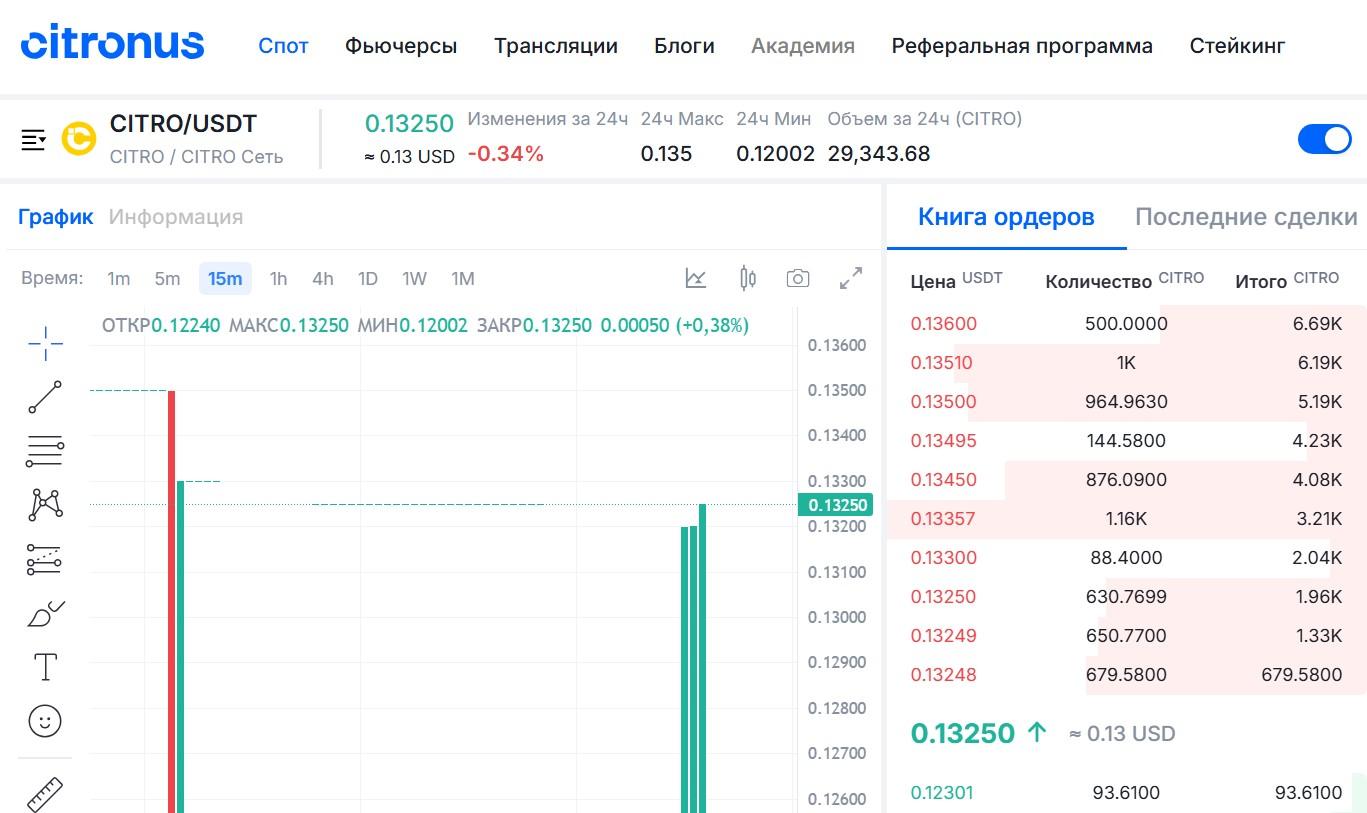The image size is (1367, 813).
Task: Select the trend line drawing tool
Action: [x=43, y=396]
